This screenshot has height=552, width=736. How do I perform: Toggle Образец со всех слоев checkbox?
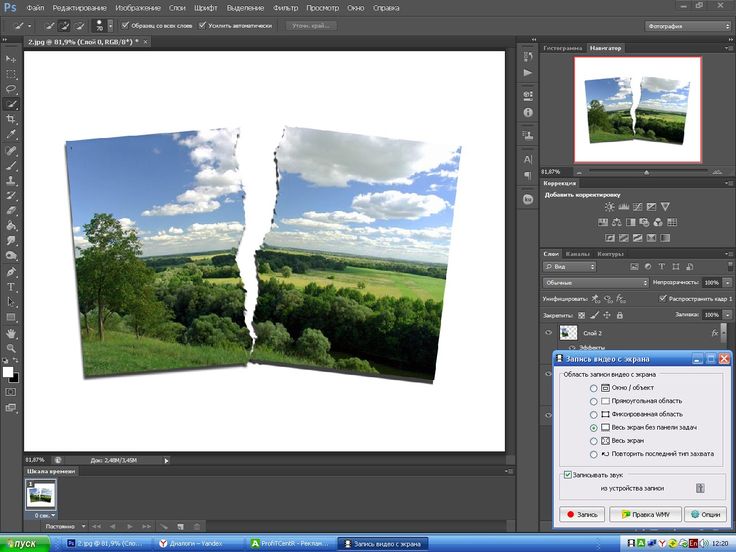pos(125,25)
